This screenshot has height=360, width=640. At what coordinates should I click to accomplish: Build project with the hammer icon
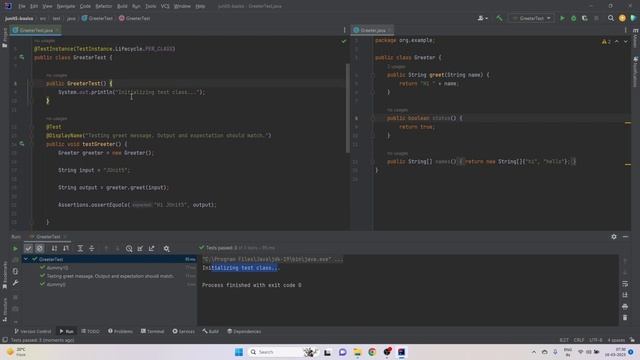pos(499,18)
